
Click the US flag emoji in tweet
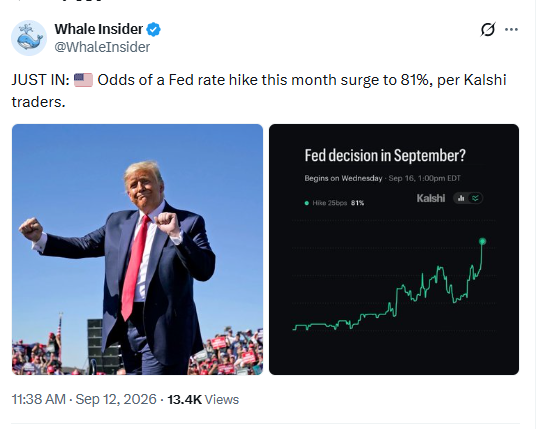pos(83,80)
